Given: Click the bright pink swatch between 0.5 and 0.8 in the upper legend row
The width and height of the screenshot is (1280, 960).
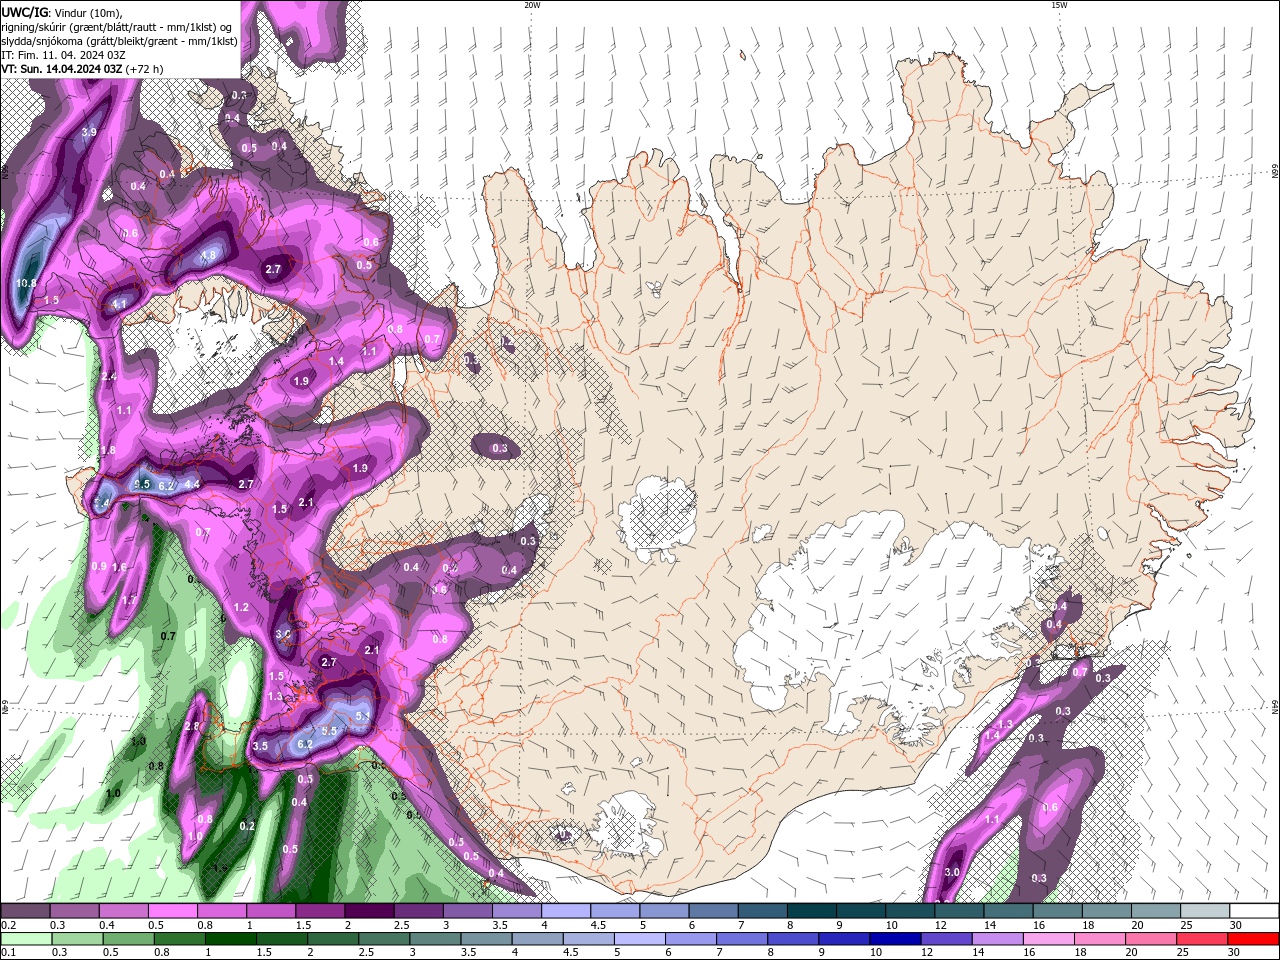Looking at the screenshot, I should coord(172,911).
